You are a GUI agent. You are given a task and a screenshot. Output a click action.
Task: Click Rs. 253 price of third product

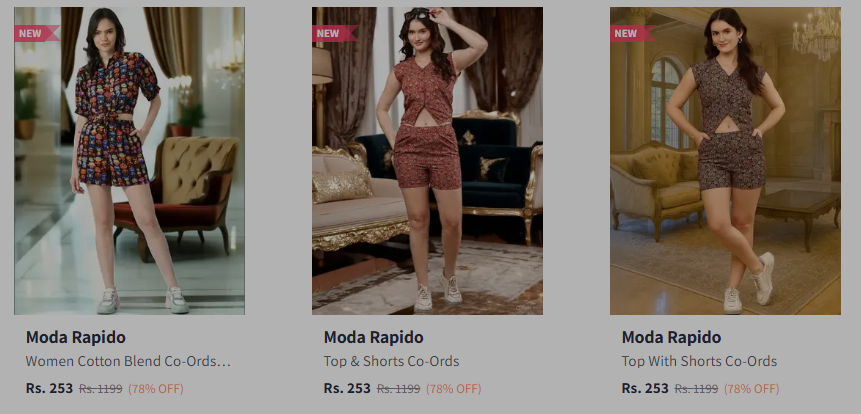(645, 388)
